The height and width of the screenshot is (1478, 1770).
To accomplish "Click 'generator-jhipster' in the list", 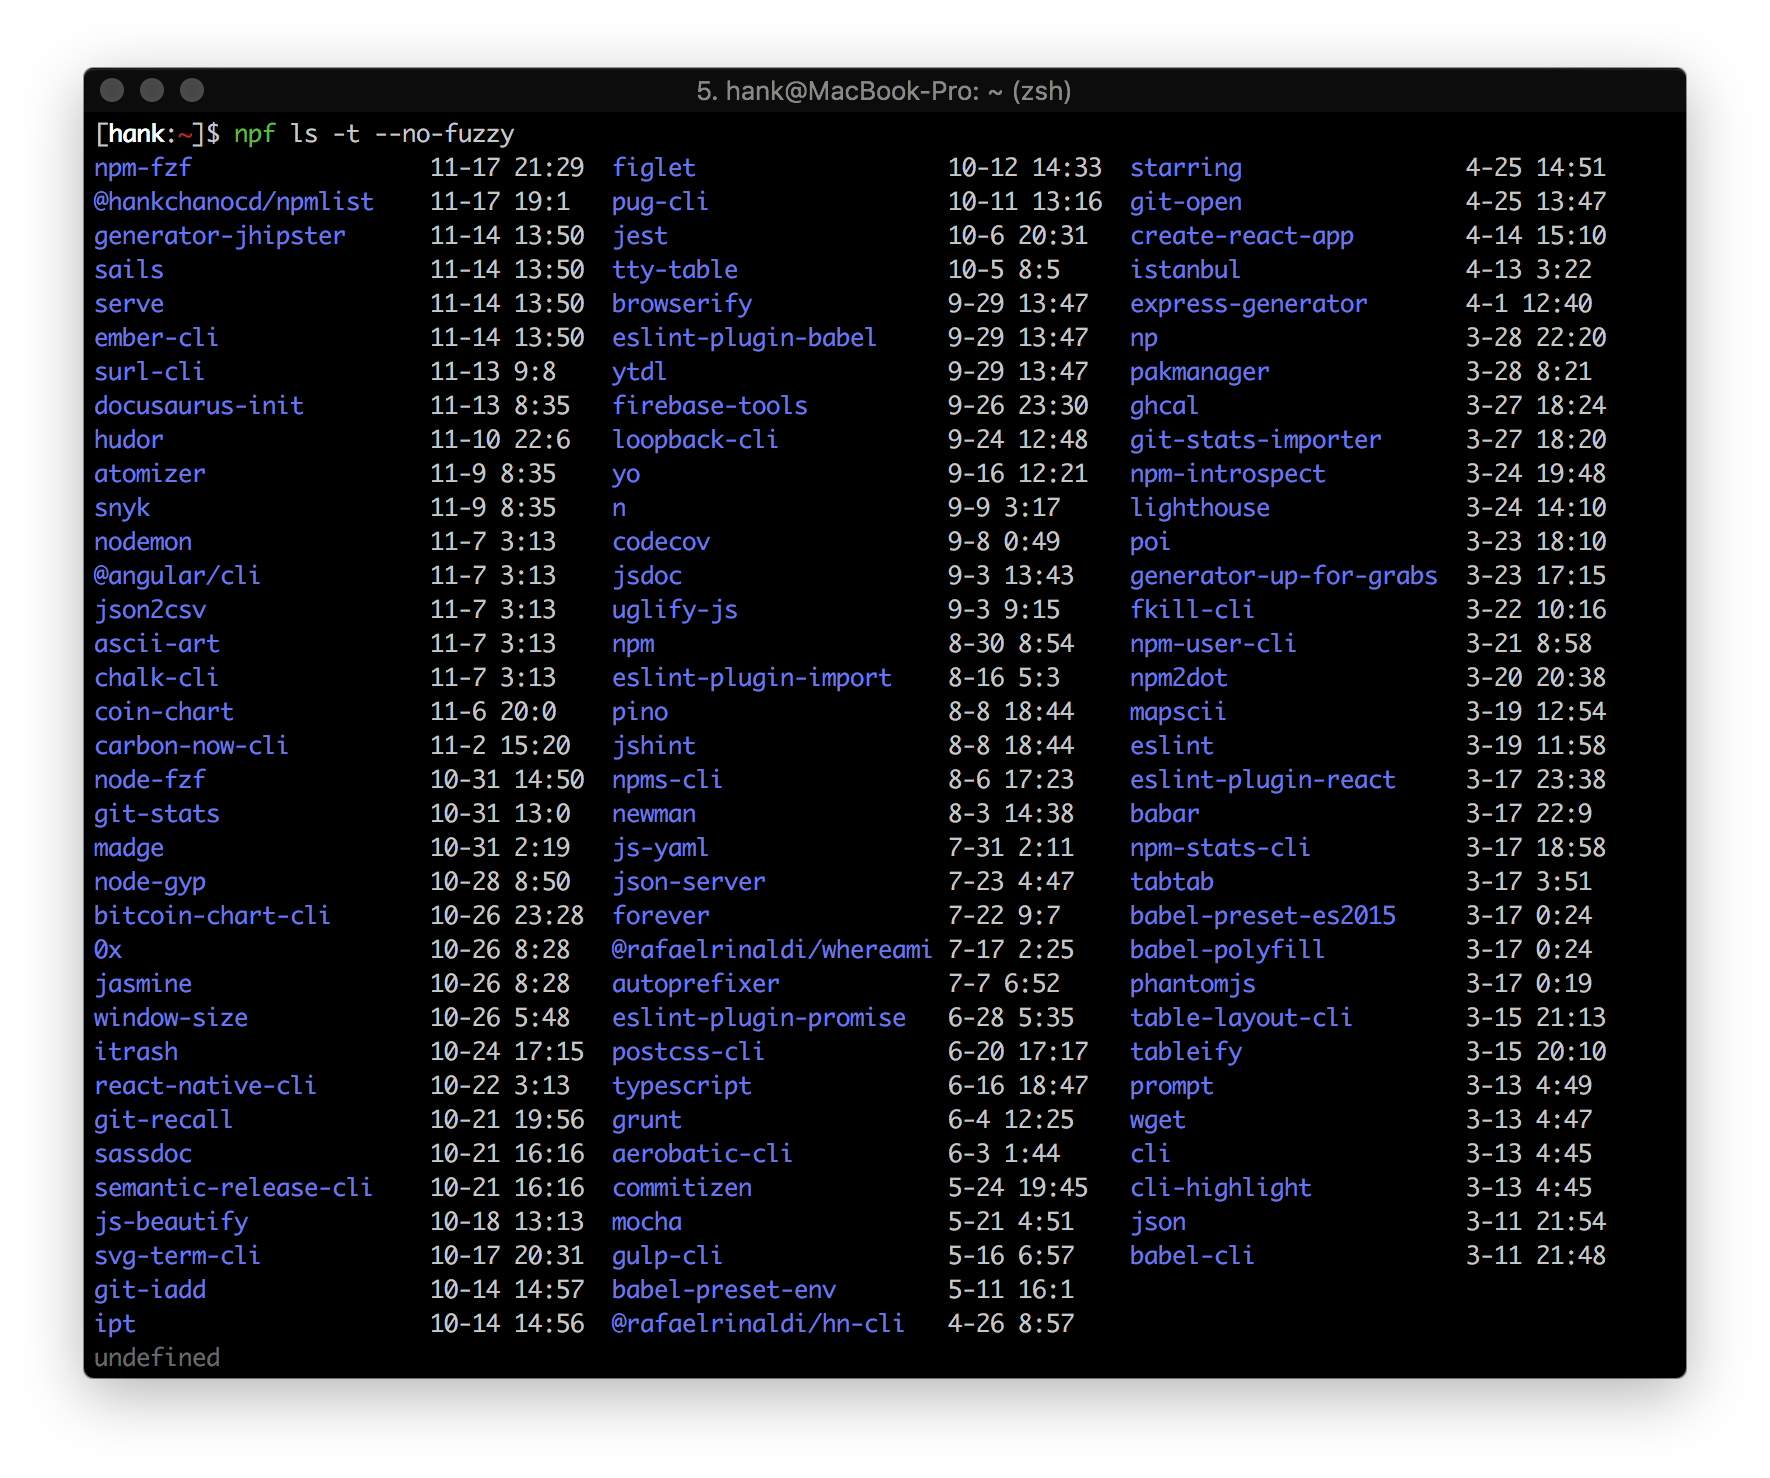I will (x=220, y=236).
